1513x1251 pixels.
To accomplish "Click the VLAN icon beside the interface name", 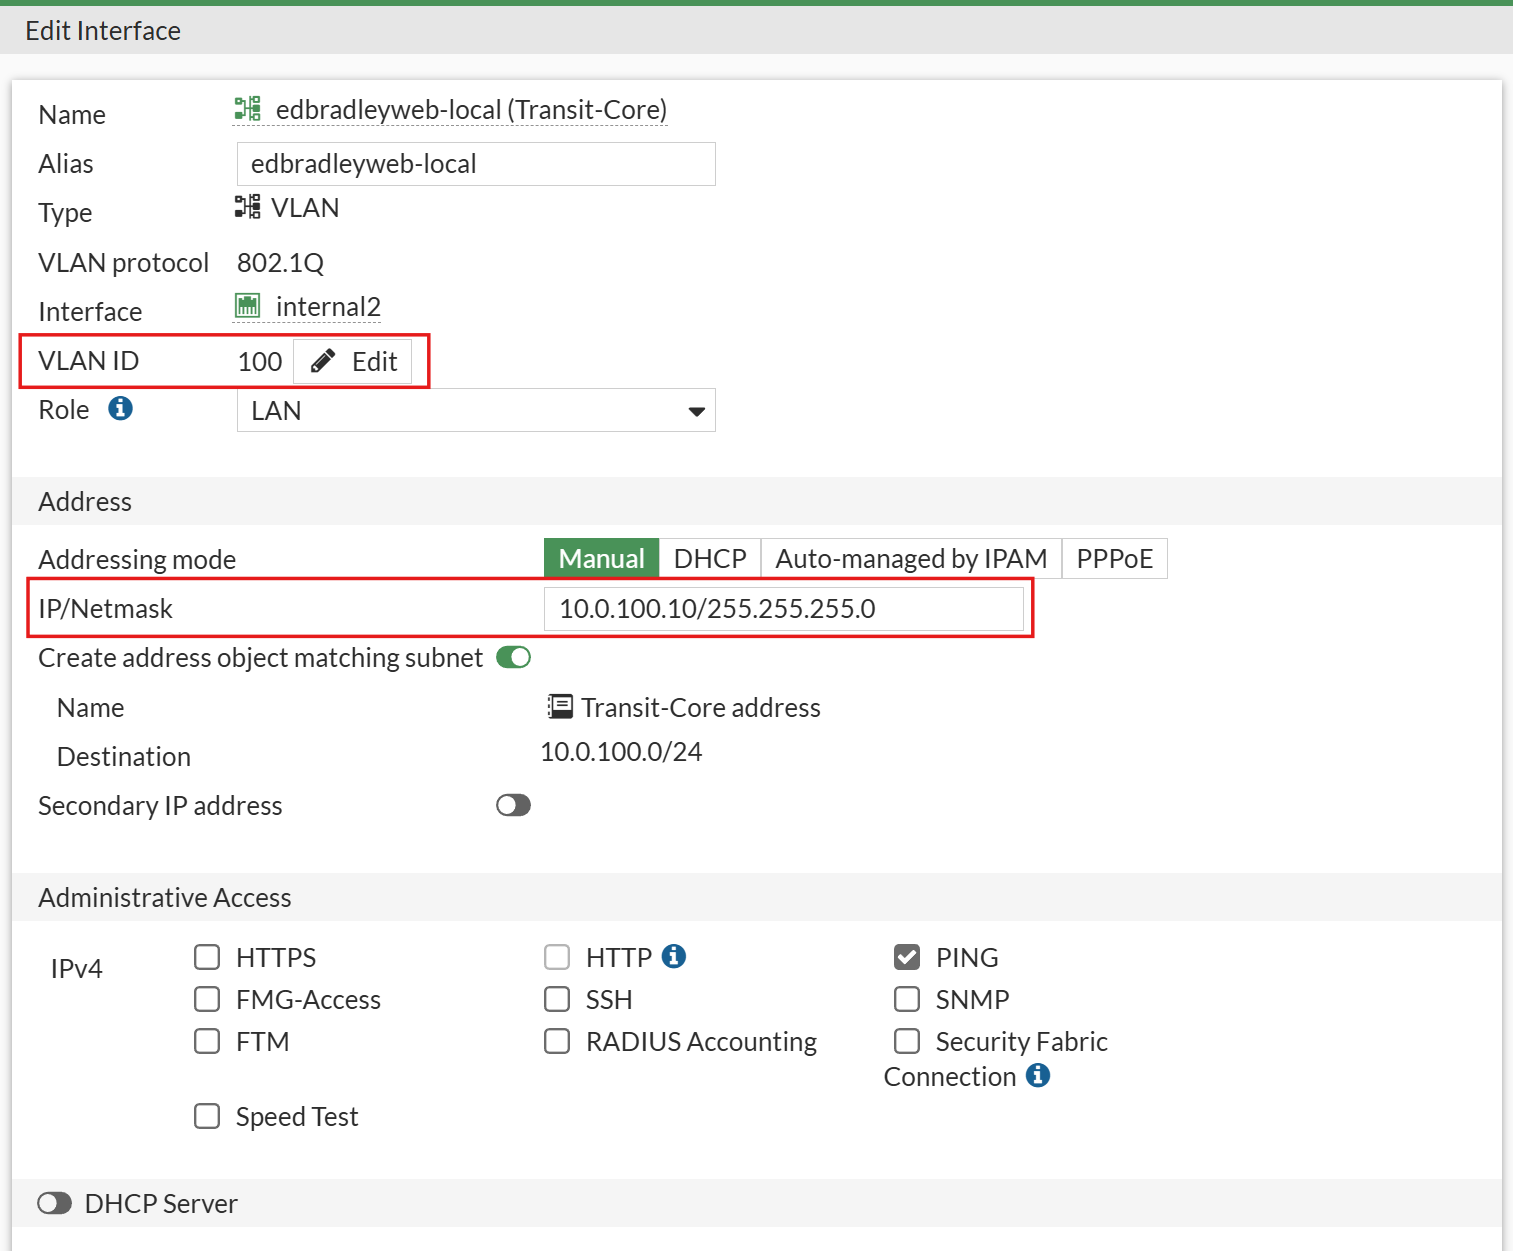I will coord(247,109).
